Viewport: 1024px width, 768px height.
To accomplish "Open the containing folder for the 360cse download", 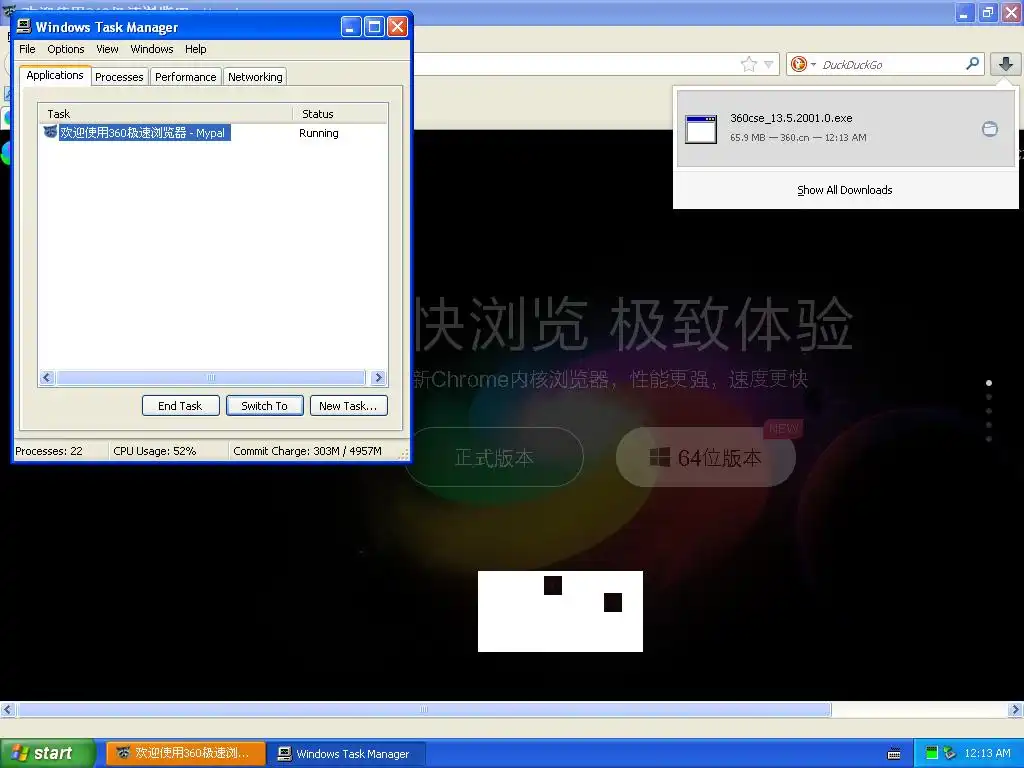I will tap(990, 129).
